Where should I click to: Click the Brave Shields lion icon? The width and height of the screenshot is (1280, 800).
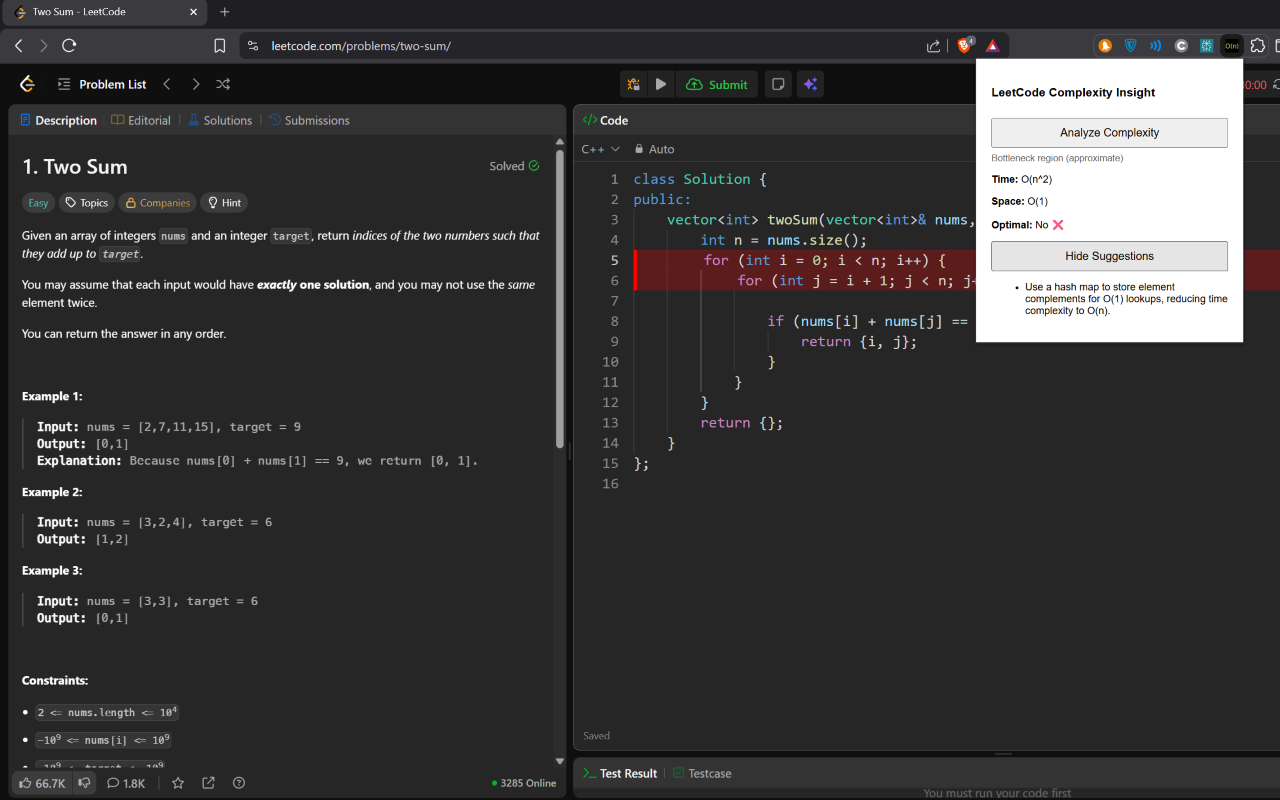click(x=965, y=45)
